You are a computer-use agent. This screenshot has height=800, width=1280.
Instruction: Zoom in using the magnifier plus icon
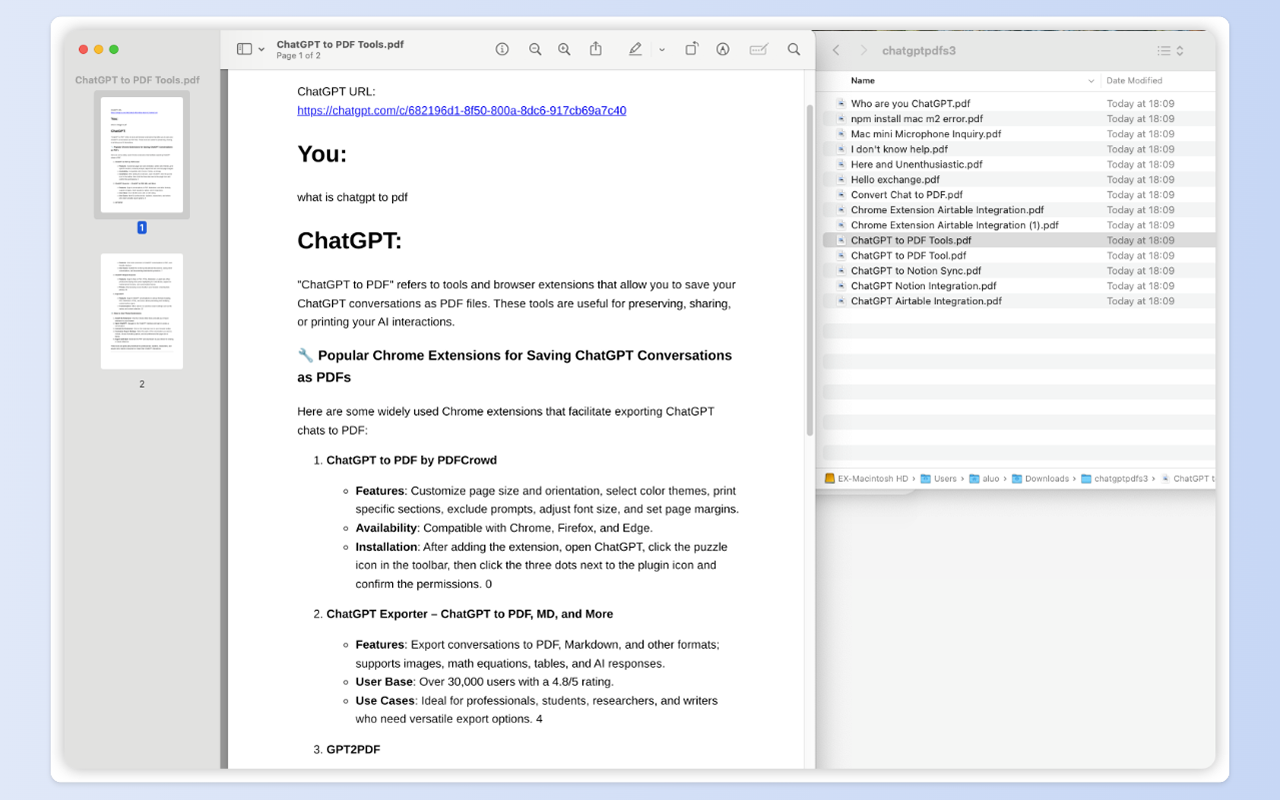(564, 48)
